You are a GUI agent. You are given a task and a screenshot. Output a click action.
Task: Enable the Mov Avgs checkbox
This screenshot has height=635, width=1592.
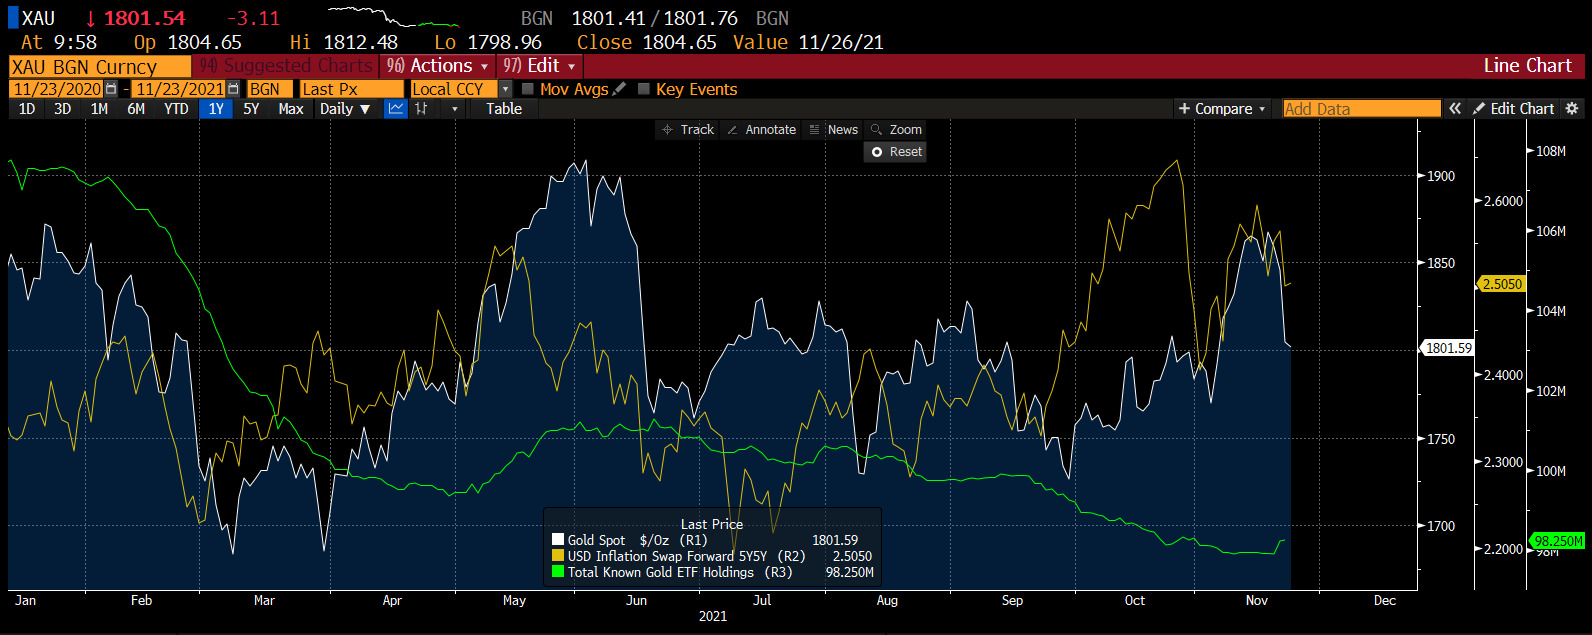tap(528, 89)
